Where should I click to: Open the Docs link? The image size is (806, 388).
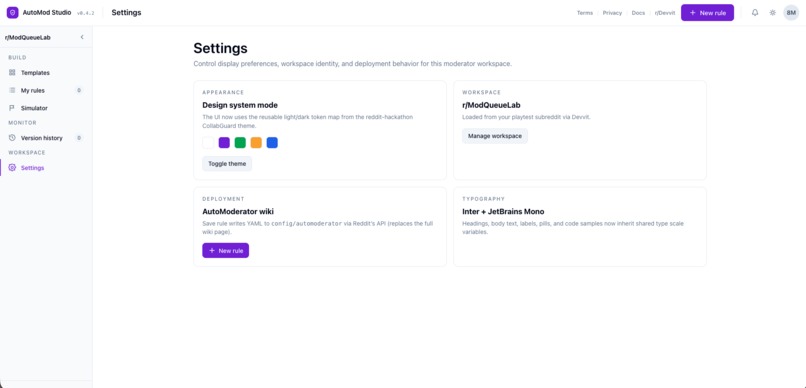pos(638,13)
